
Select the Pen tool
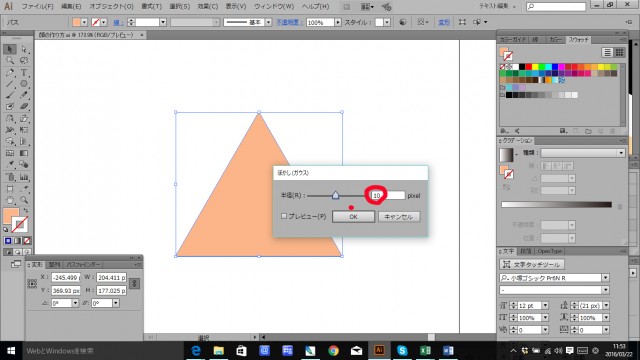tap(10, 73)
